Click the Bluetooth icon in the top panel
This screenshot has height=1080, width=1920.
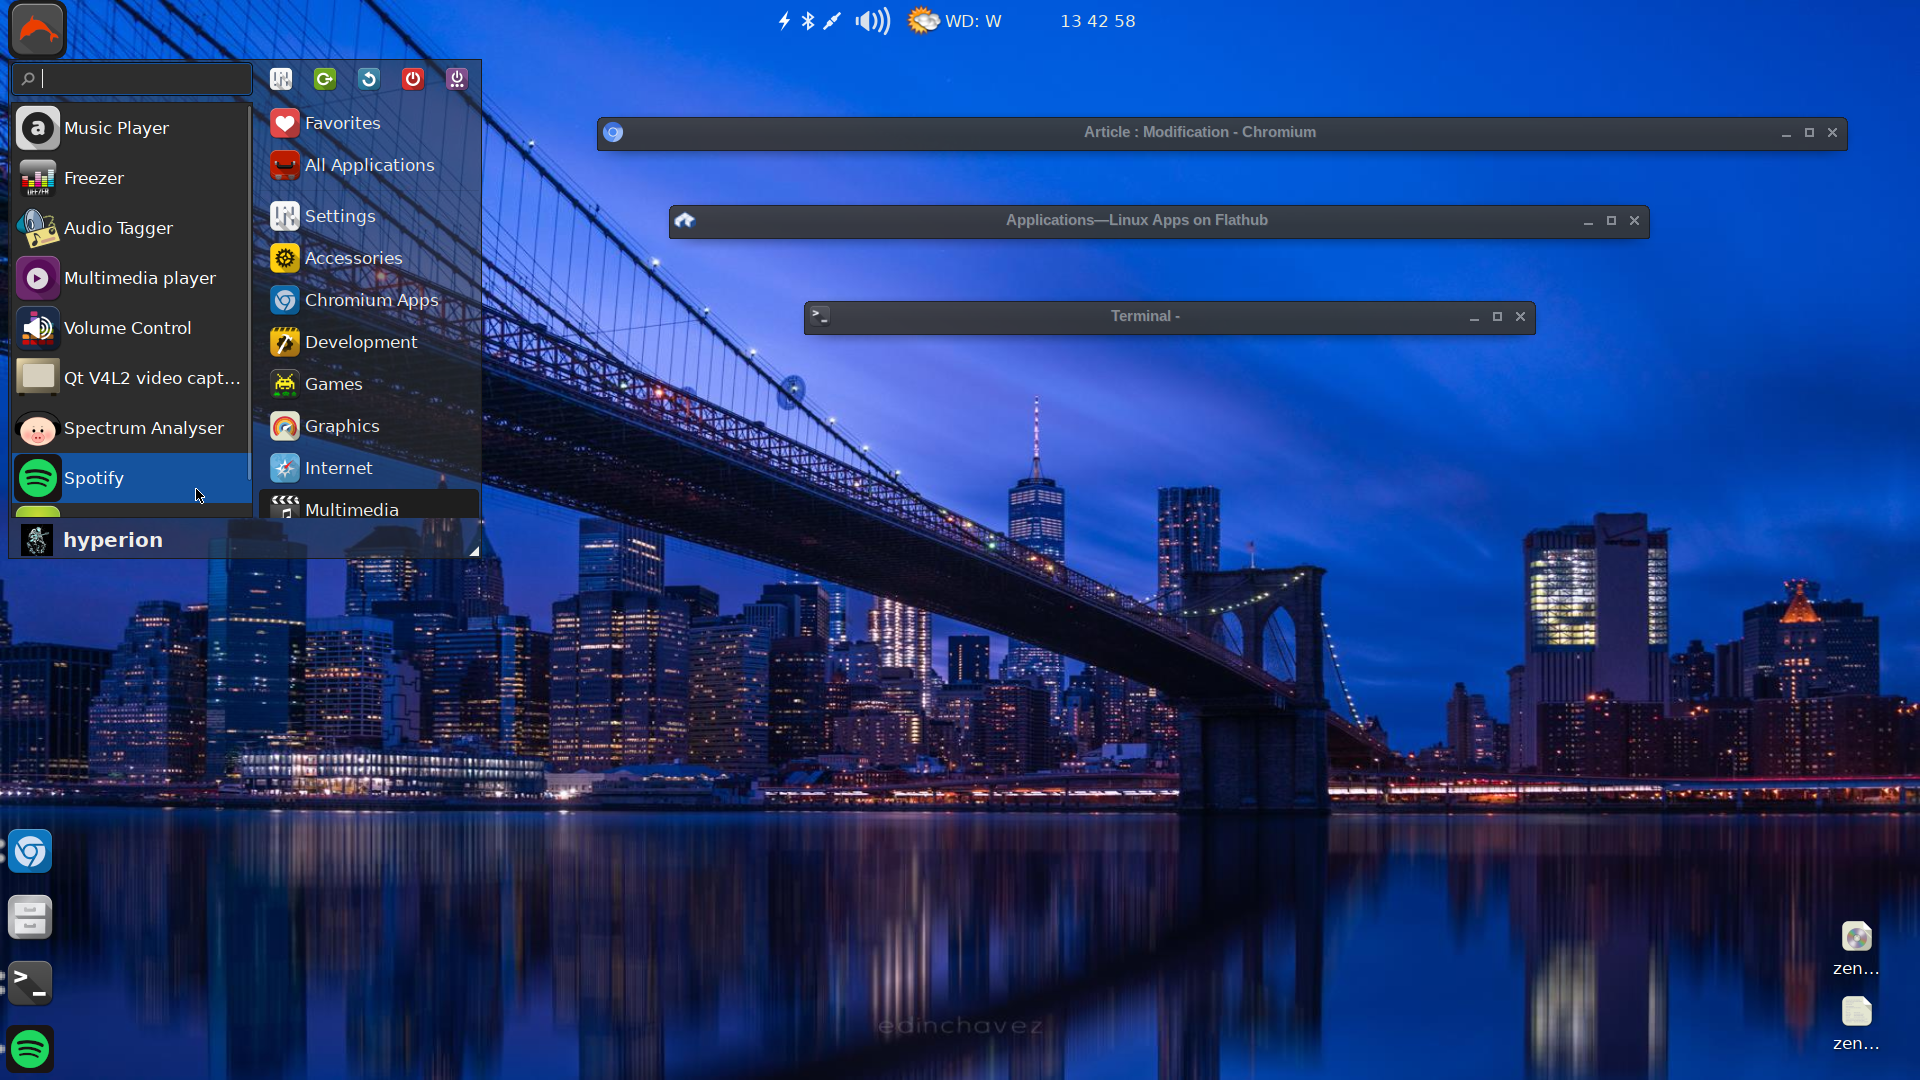808,20
